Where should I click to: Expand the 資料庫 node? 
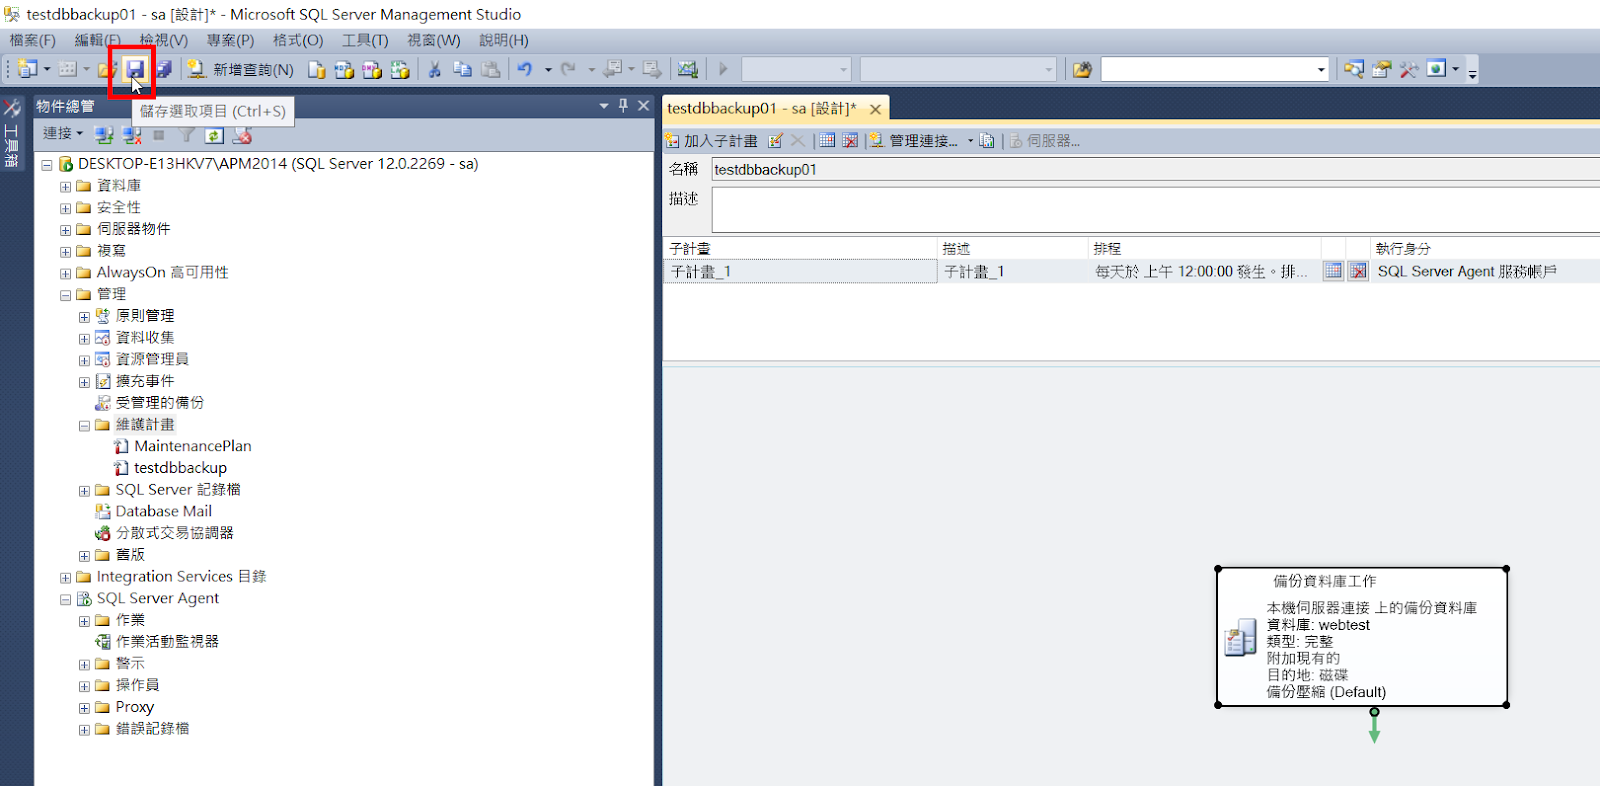point(65,186)
